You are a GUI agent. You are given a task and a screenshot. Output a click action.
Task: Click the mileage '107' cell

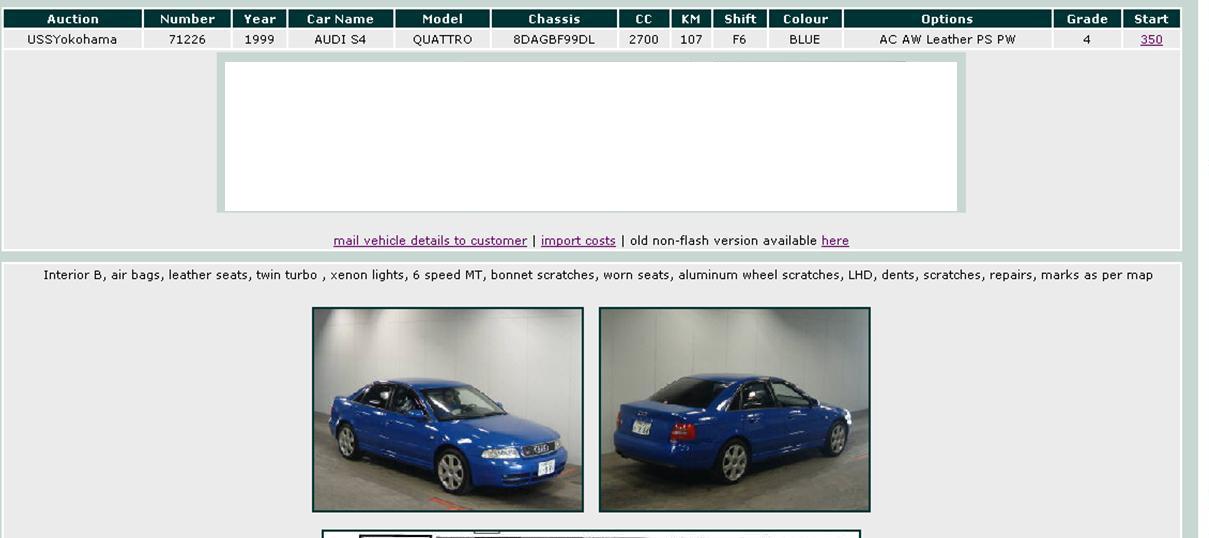click(691, 40)
